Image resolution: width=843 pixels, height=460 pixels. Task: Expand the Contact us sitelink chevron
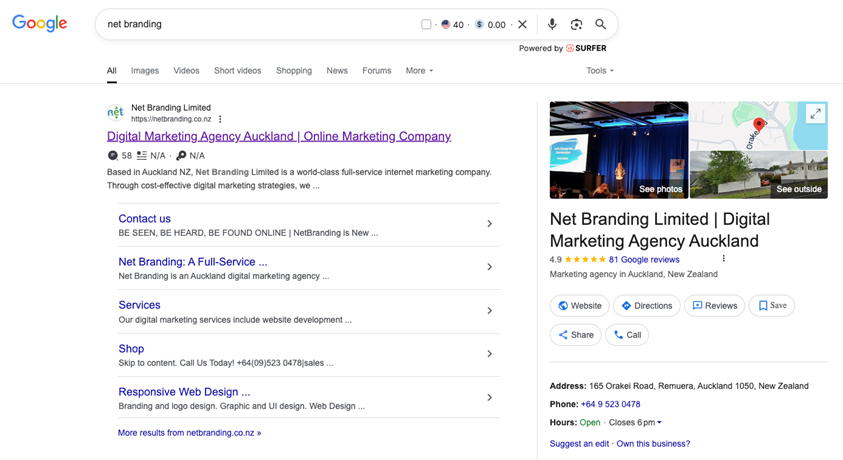489,224
